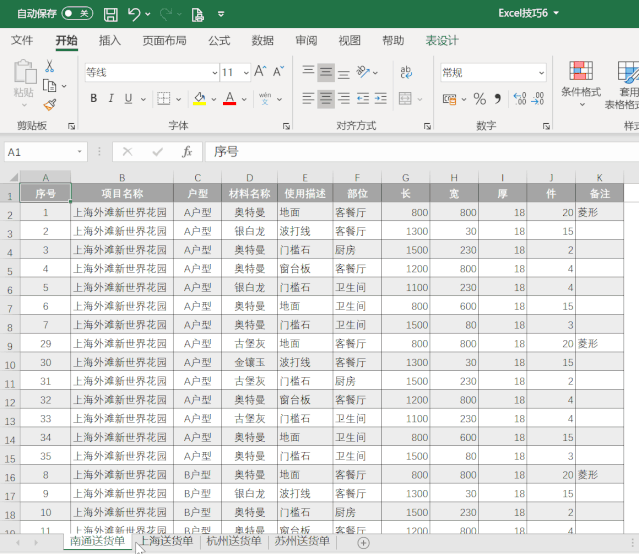This screenshot has width=639, height=554.
Task: Click the Undo arrow icon
Action: (134, 14)
